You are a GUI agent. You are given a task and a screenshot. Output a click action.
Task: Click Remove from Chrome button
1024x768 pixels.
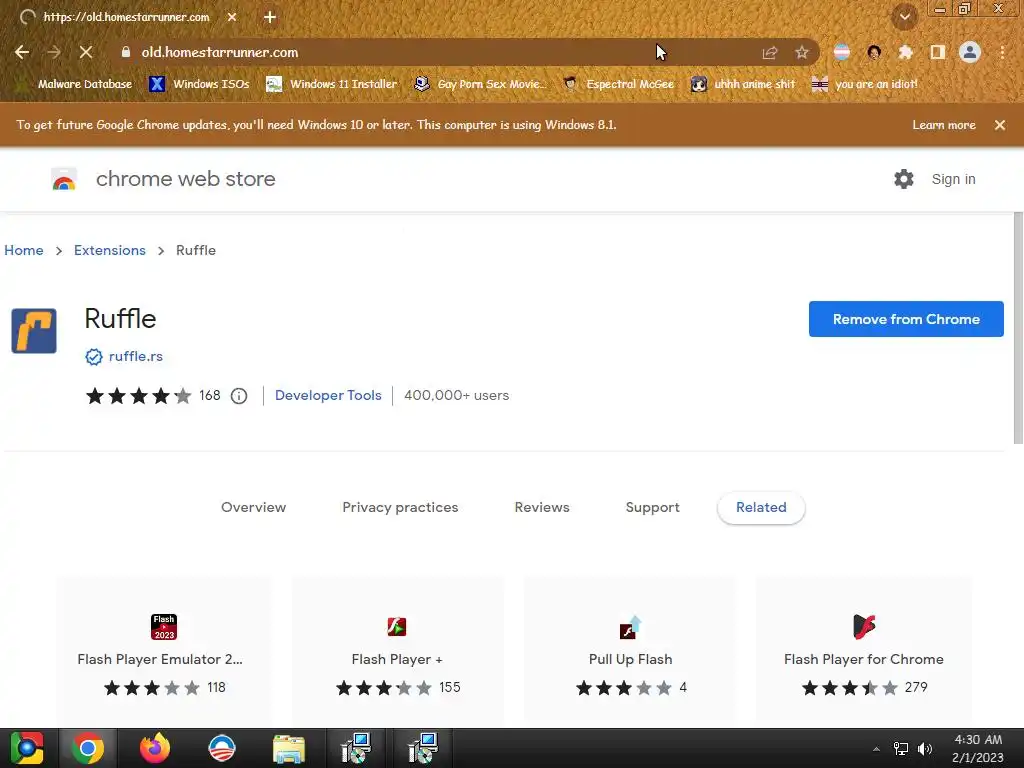906,319
